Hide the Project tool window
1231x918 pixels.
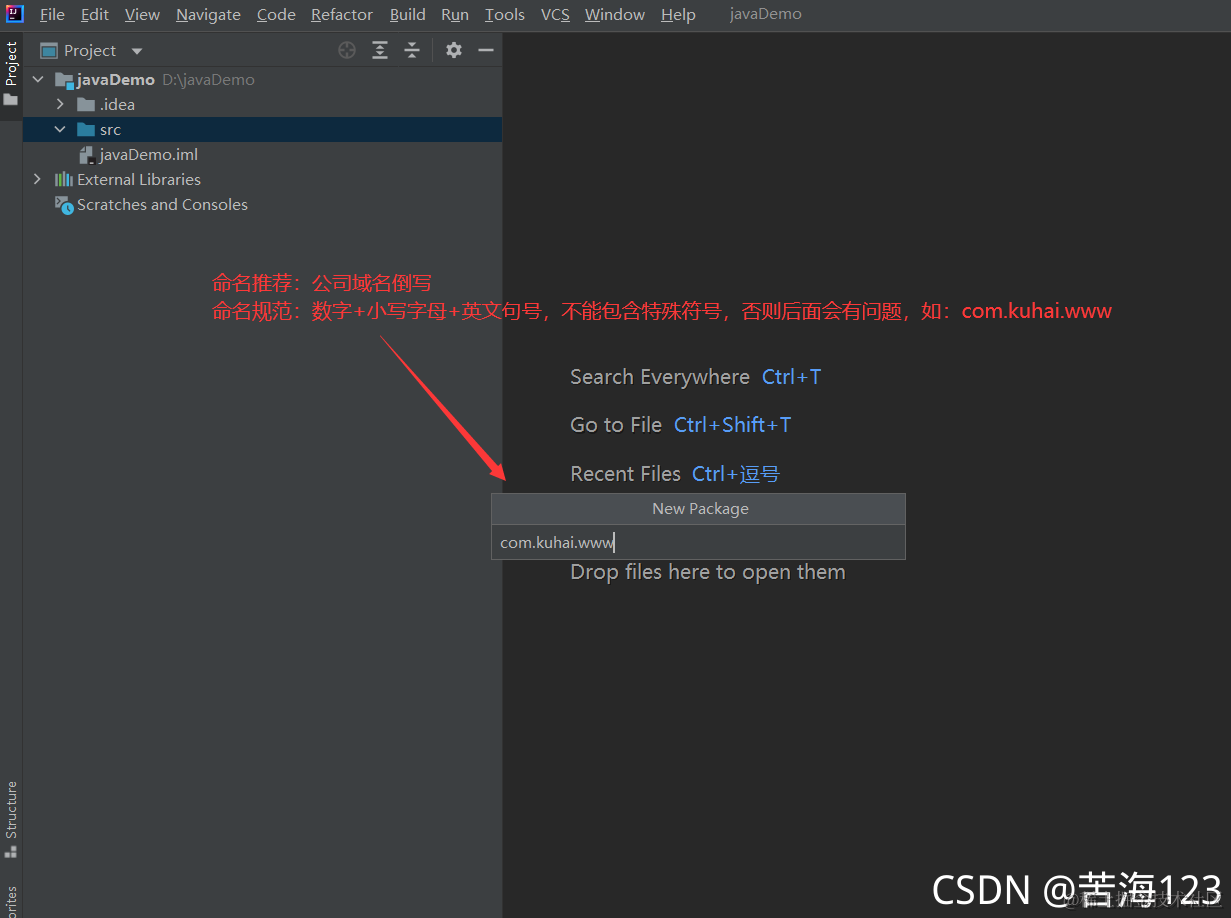pos(486,50)
